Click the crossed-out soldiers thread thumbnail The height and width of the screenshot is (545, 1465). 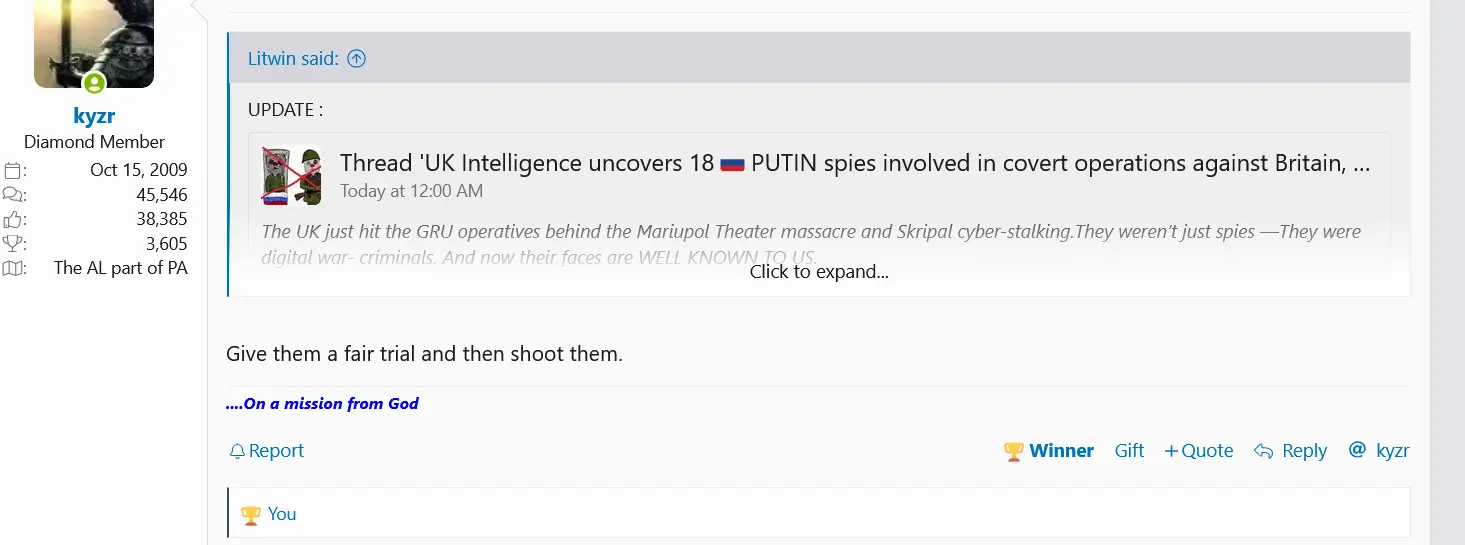[x=293, y=175]
